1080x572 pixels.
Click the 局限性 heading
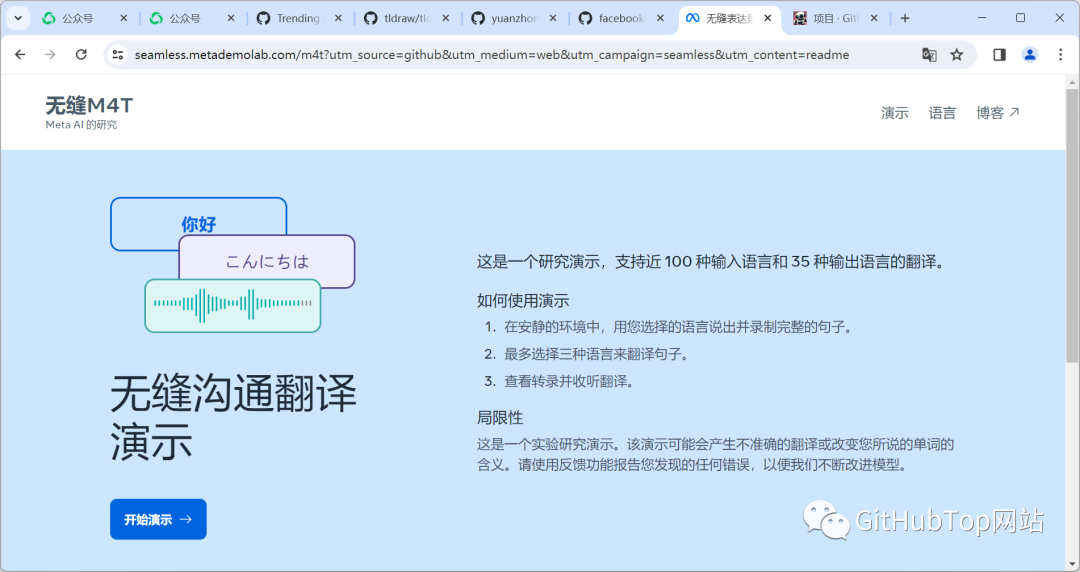pos(500,418)
